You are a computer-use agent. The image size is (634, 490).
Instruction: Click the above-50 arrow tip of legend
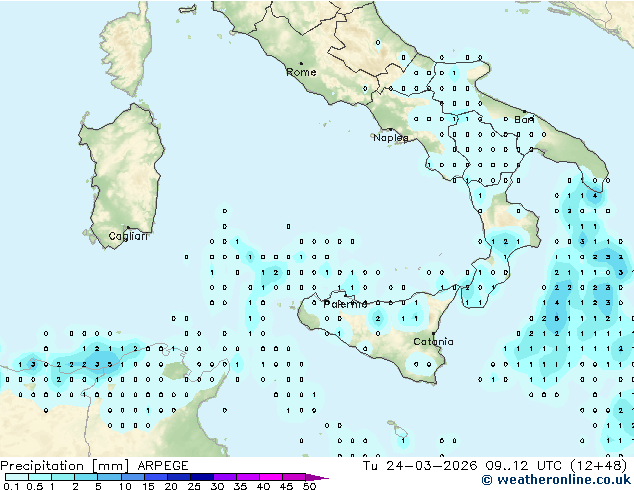pyautogui.click(x=317, y=477)
